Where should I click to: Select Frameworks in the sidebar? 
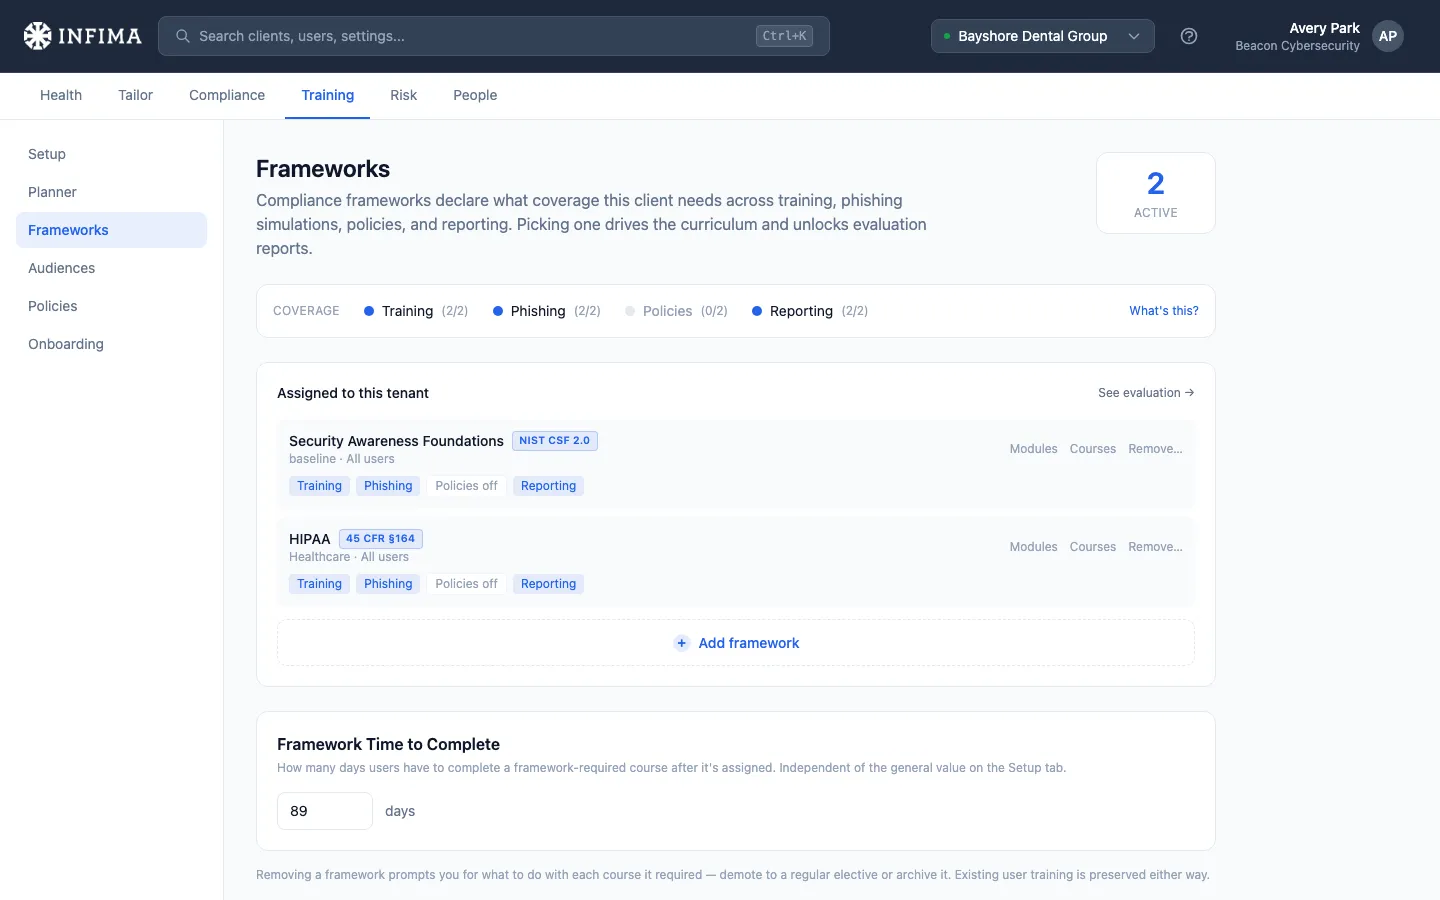tap(111, 230)
